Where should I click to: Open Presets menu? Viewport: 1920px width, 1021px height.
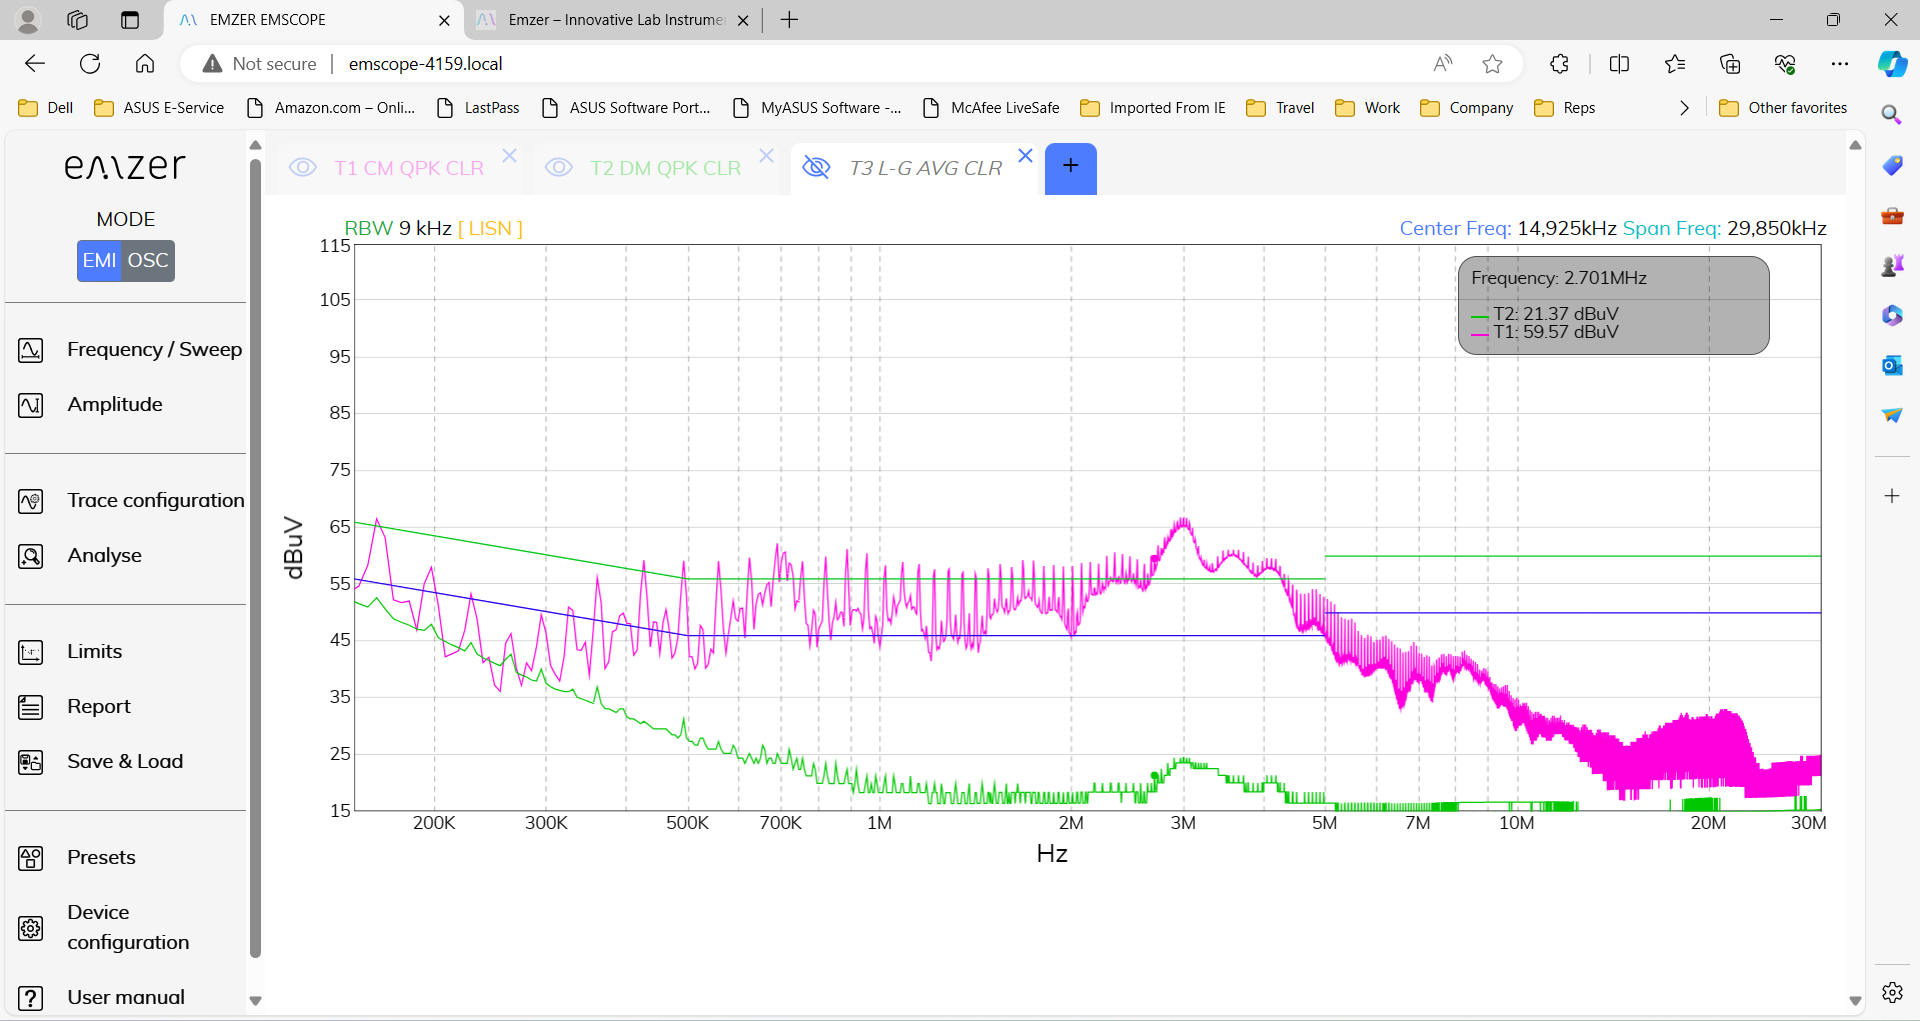[101, 858]
